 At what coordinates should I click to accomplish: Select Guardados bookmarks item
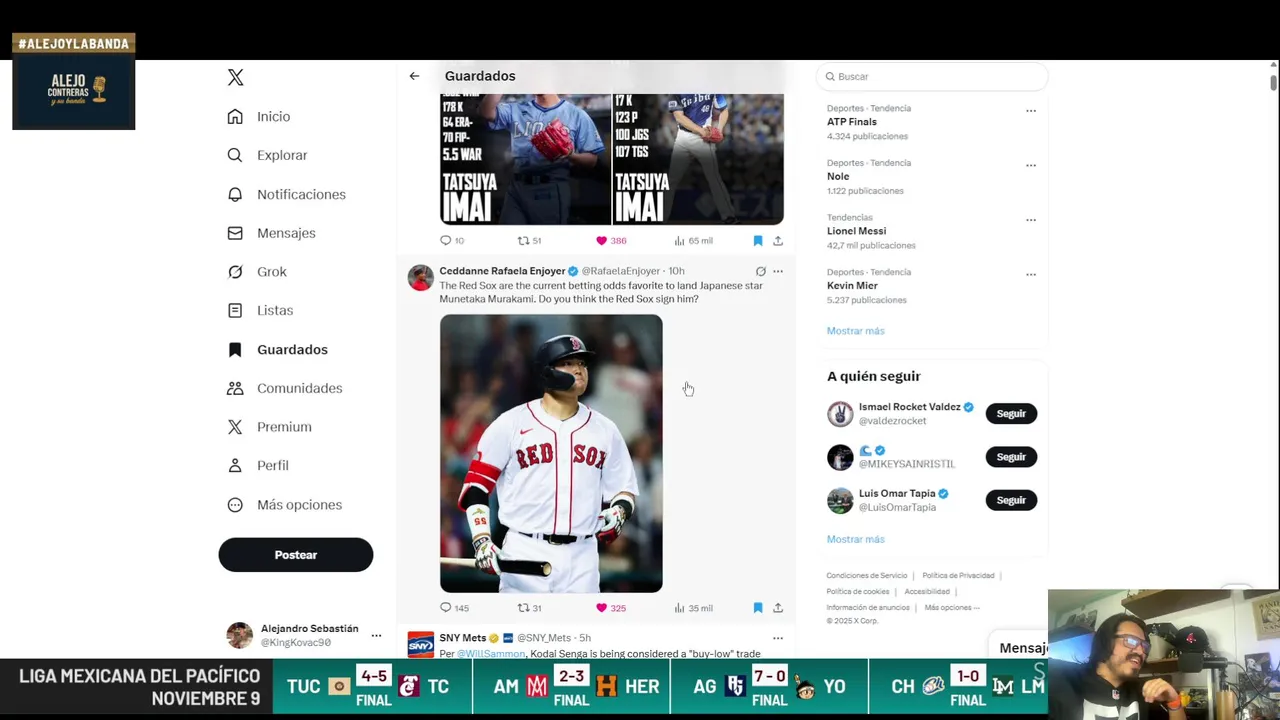tap(277, 349)
